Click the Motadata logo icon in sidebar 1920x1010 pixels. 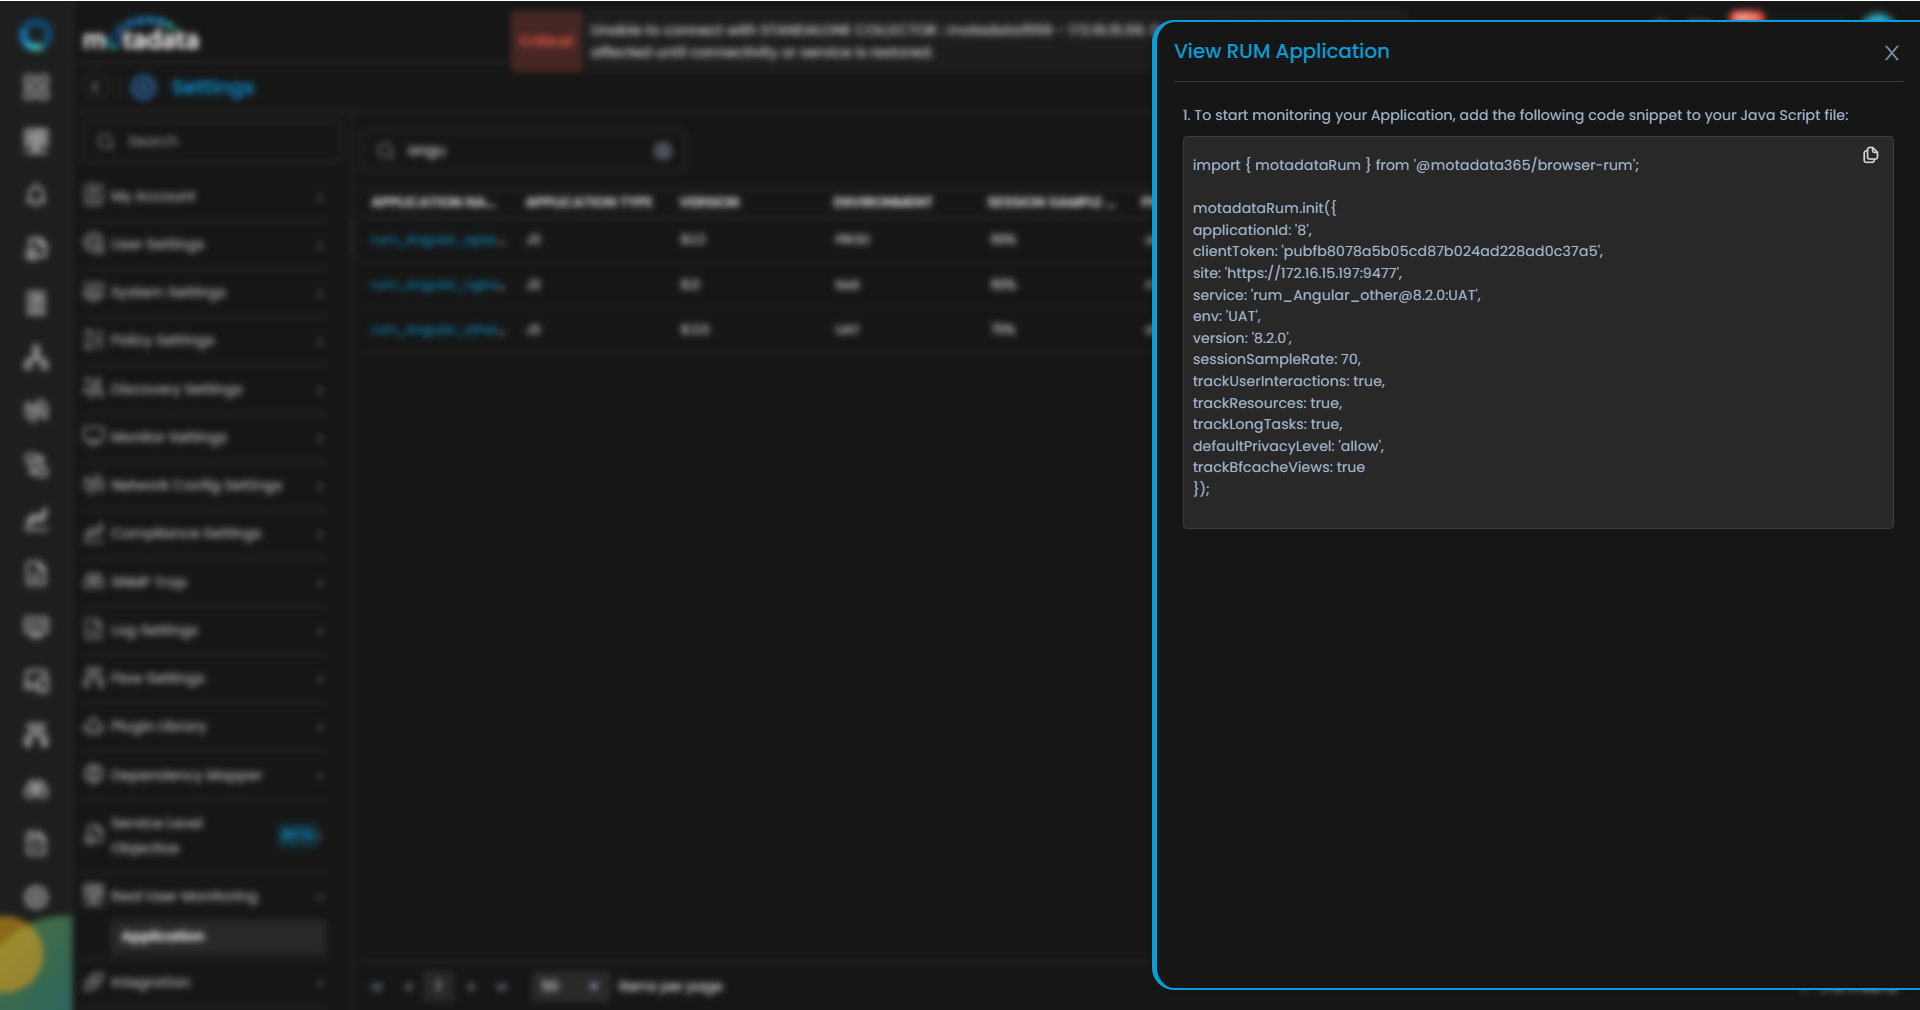[x=36, y=35]
